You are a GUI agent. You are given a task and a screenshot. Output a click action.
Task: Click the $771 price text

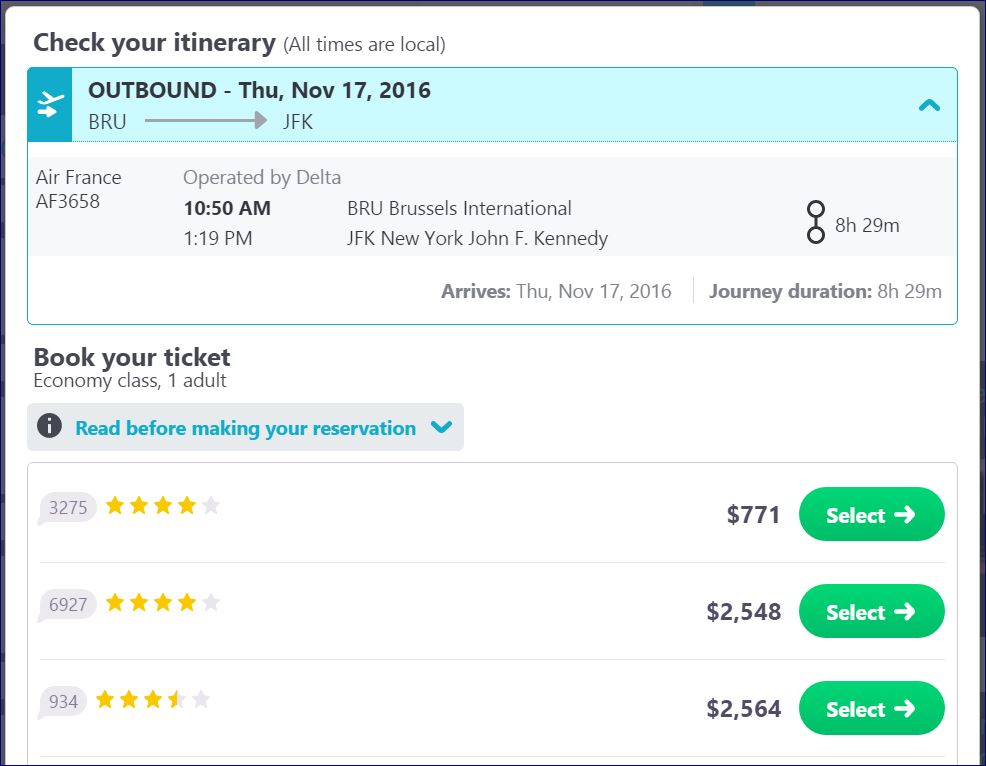click(753, 515)
